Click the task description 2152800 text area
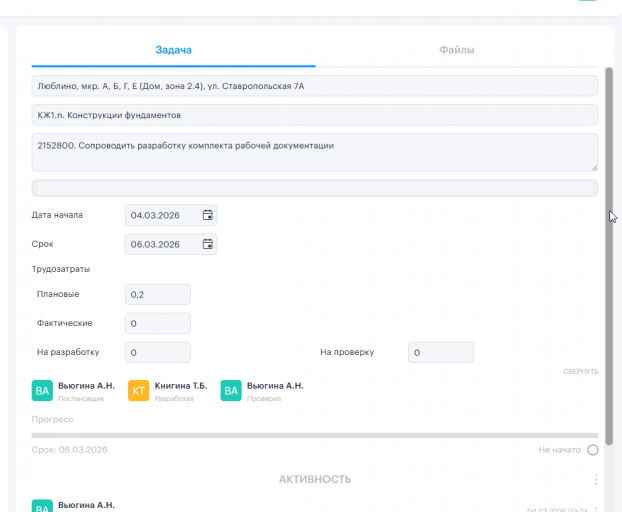 click(315, 153)
